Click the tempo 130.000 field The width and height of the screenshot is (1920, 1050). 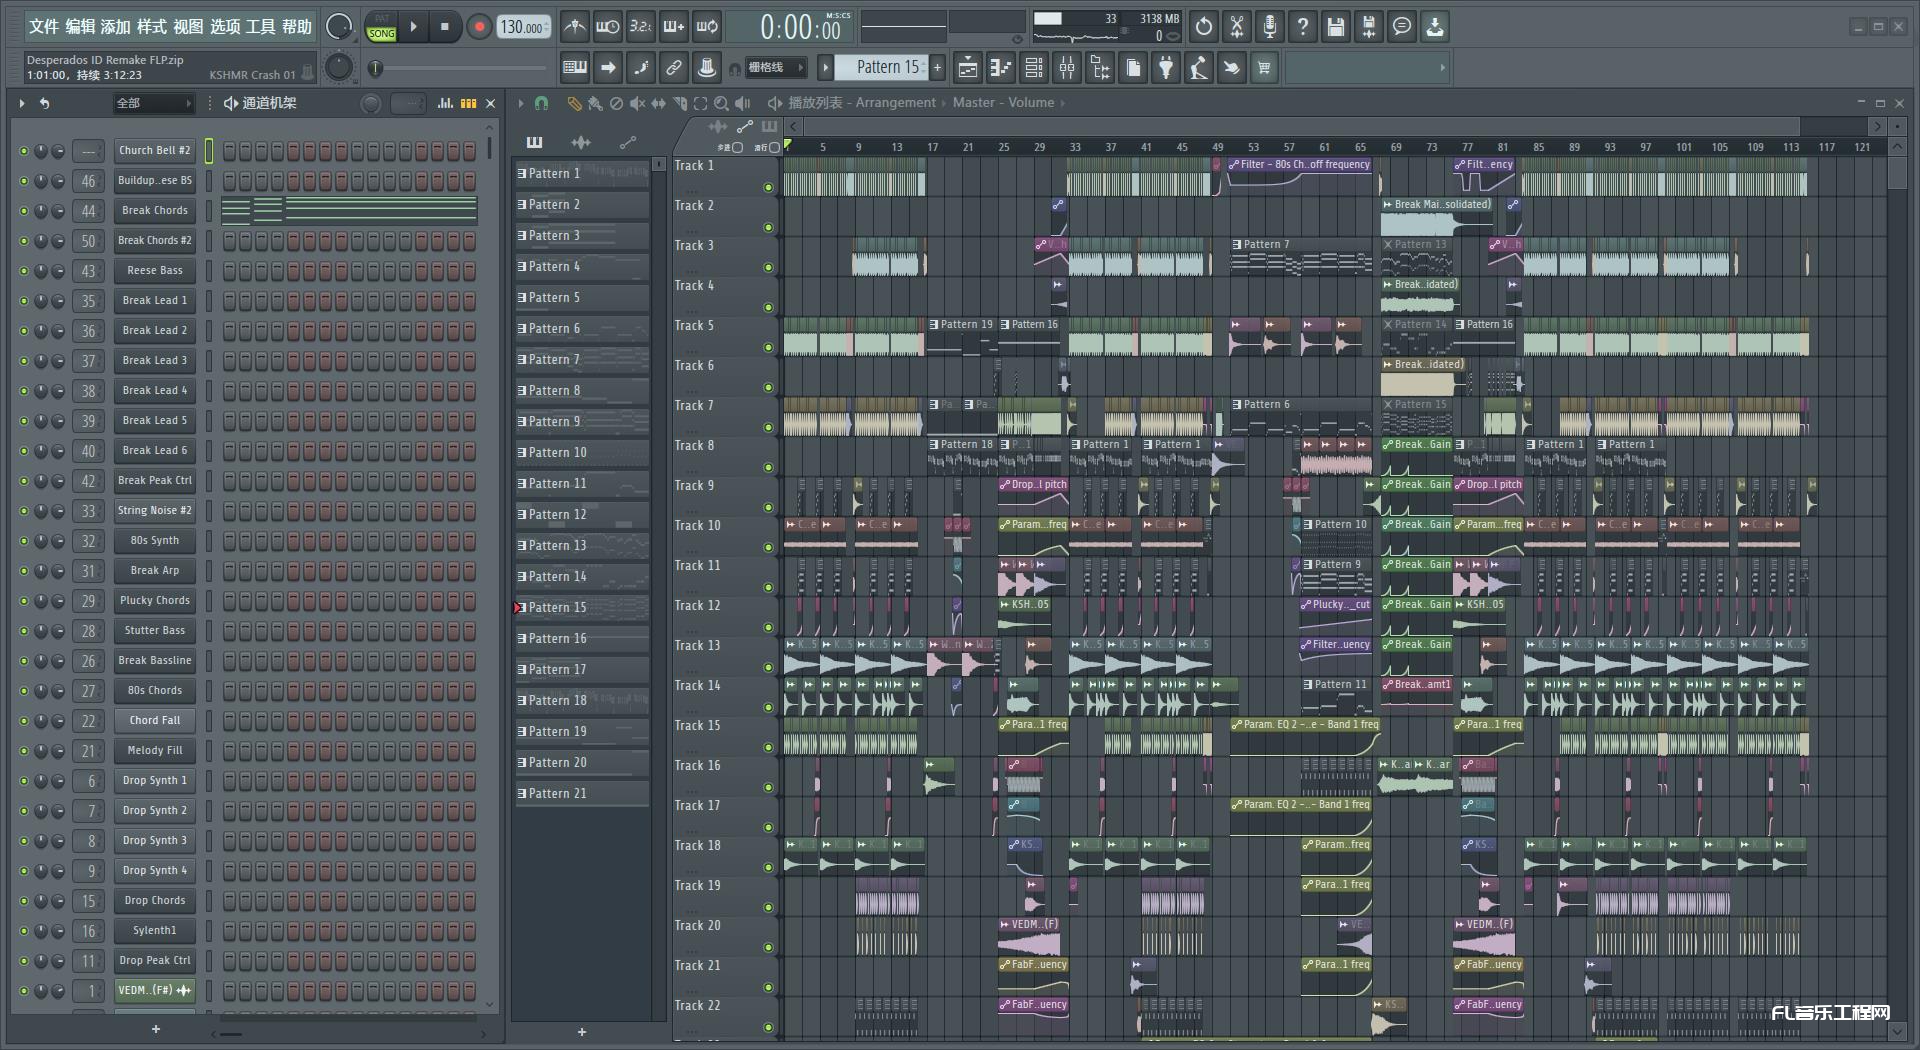coord(524,27)
